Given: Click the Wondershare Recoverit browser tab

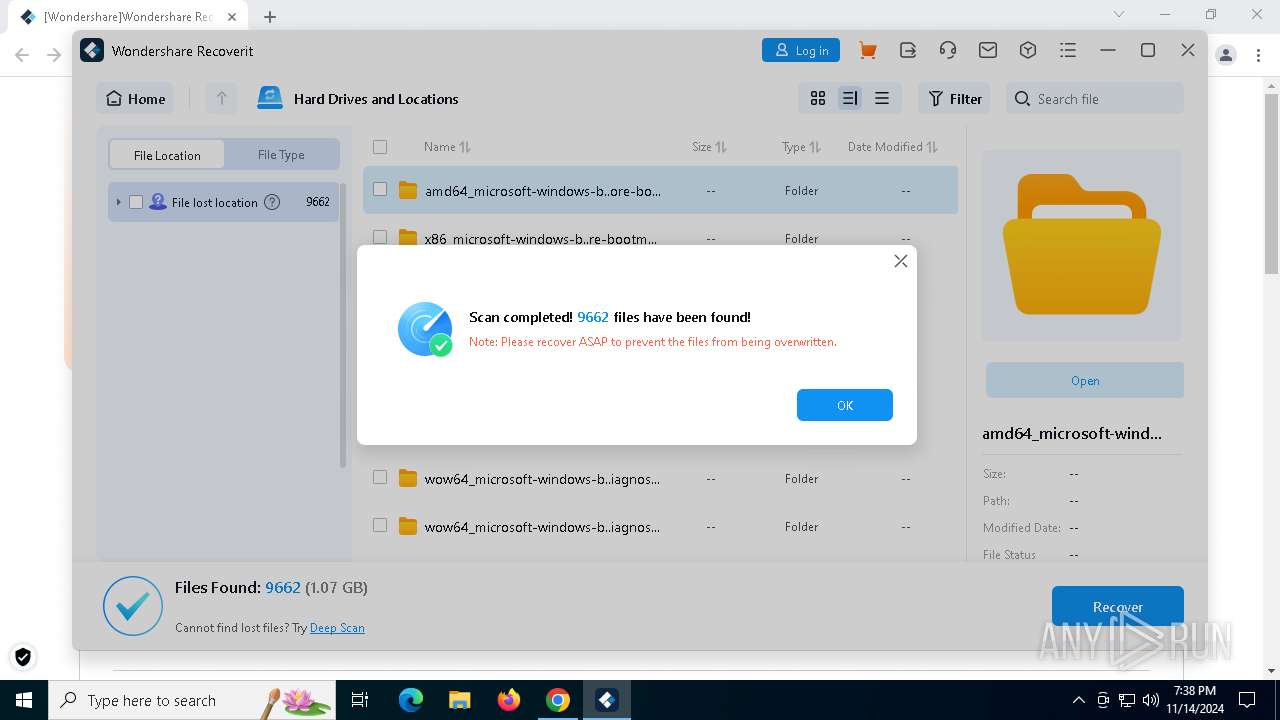Looking at the screenshot, I should [x=128, y=17].
